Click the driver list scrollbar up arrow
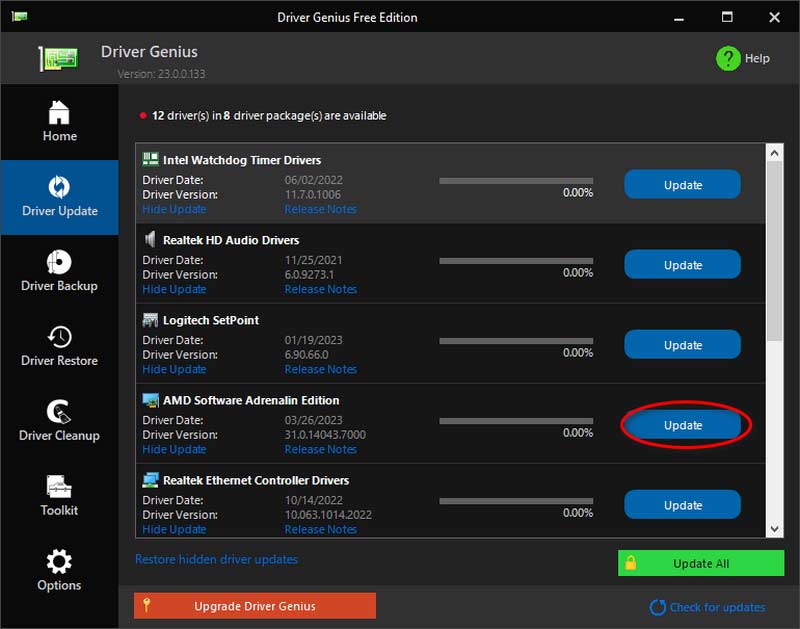The height and width of the screenshot is (629, 800). pyautogui.click(x=774, y=153)
